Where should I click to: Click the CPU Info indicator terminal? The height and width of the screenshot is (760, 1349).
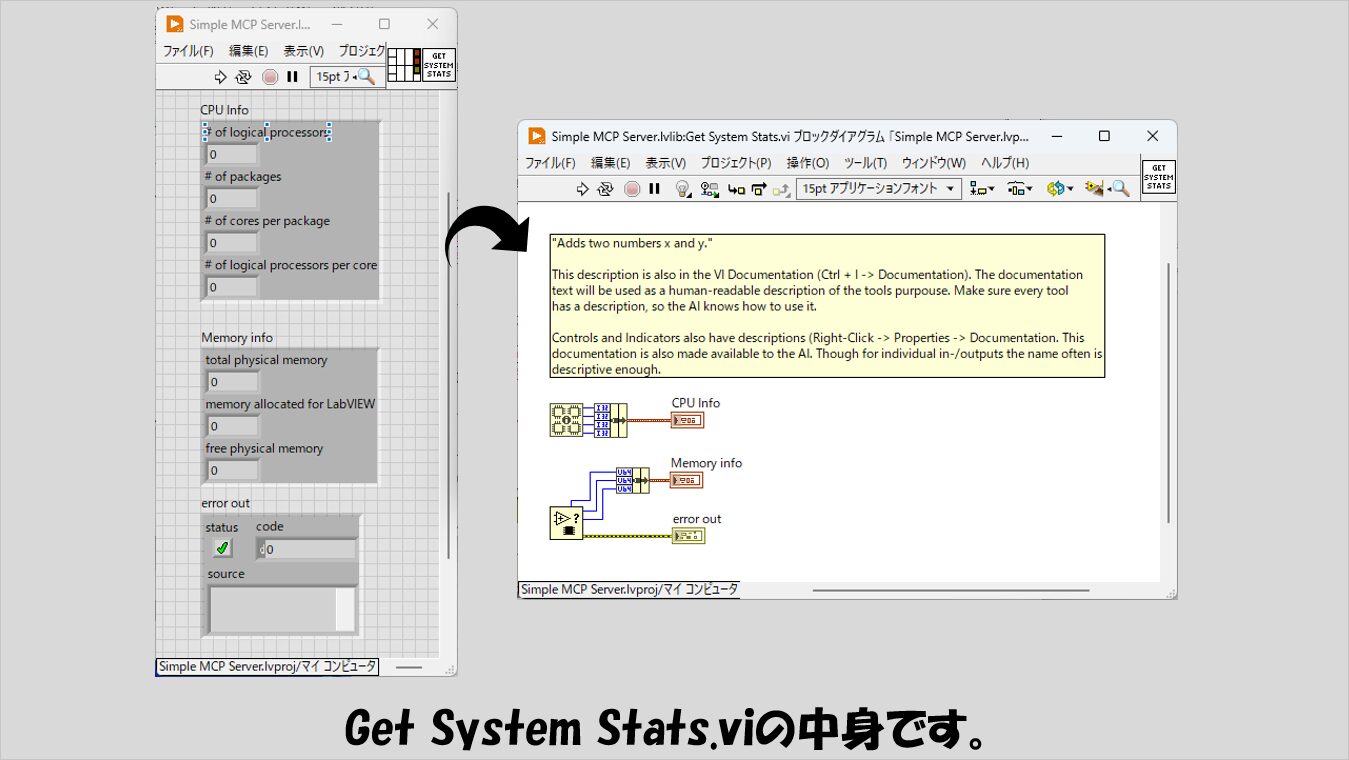687,421
